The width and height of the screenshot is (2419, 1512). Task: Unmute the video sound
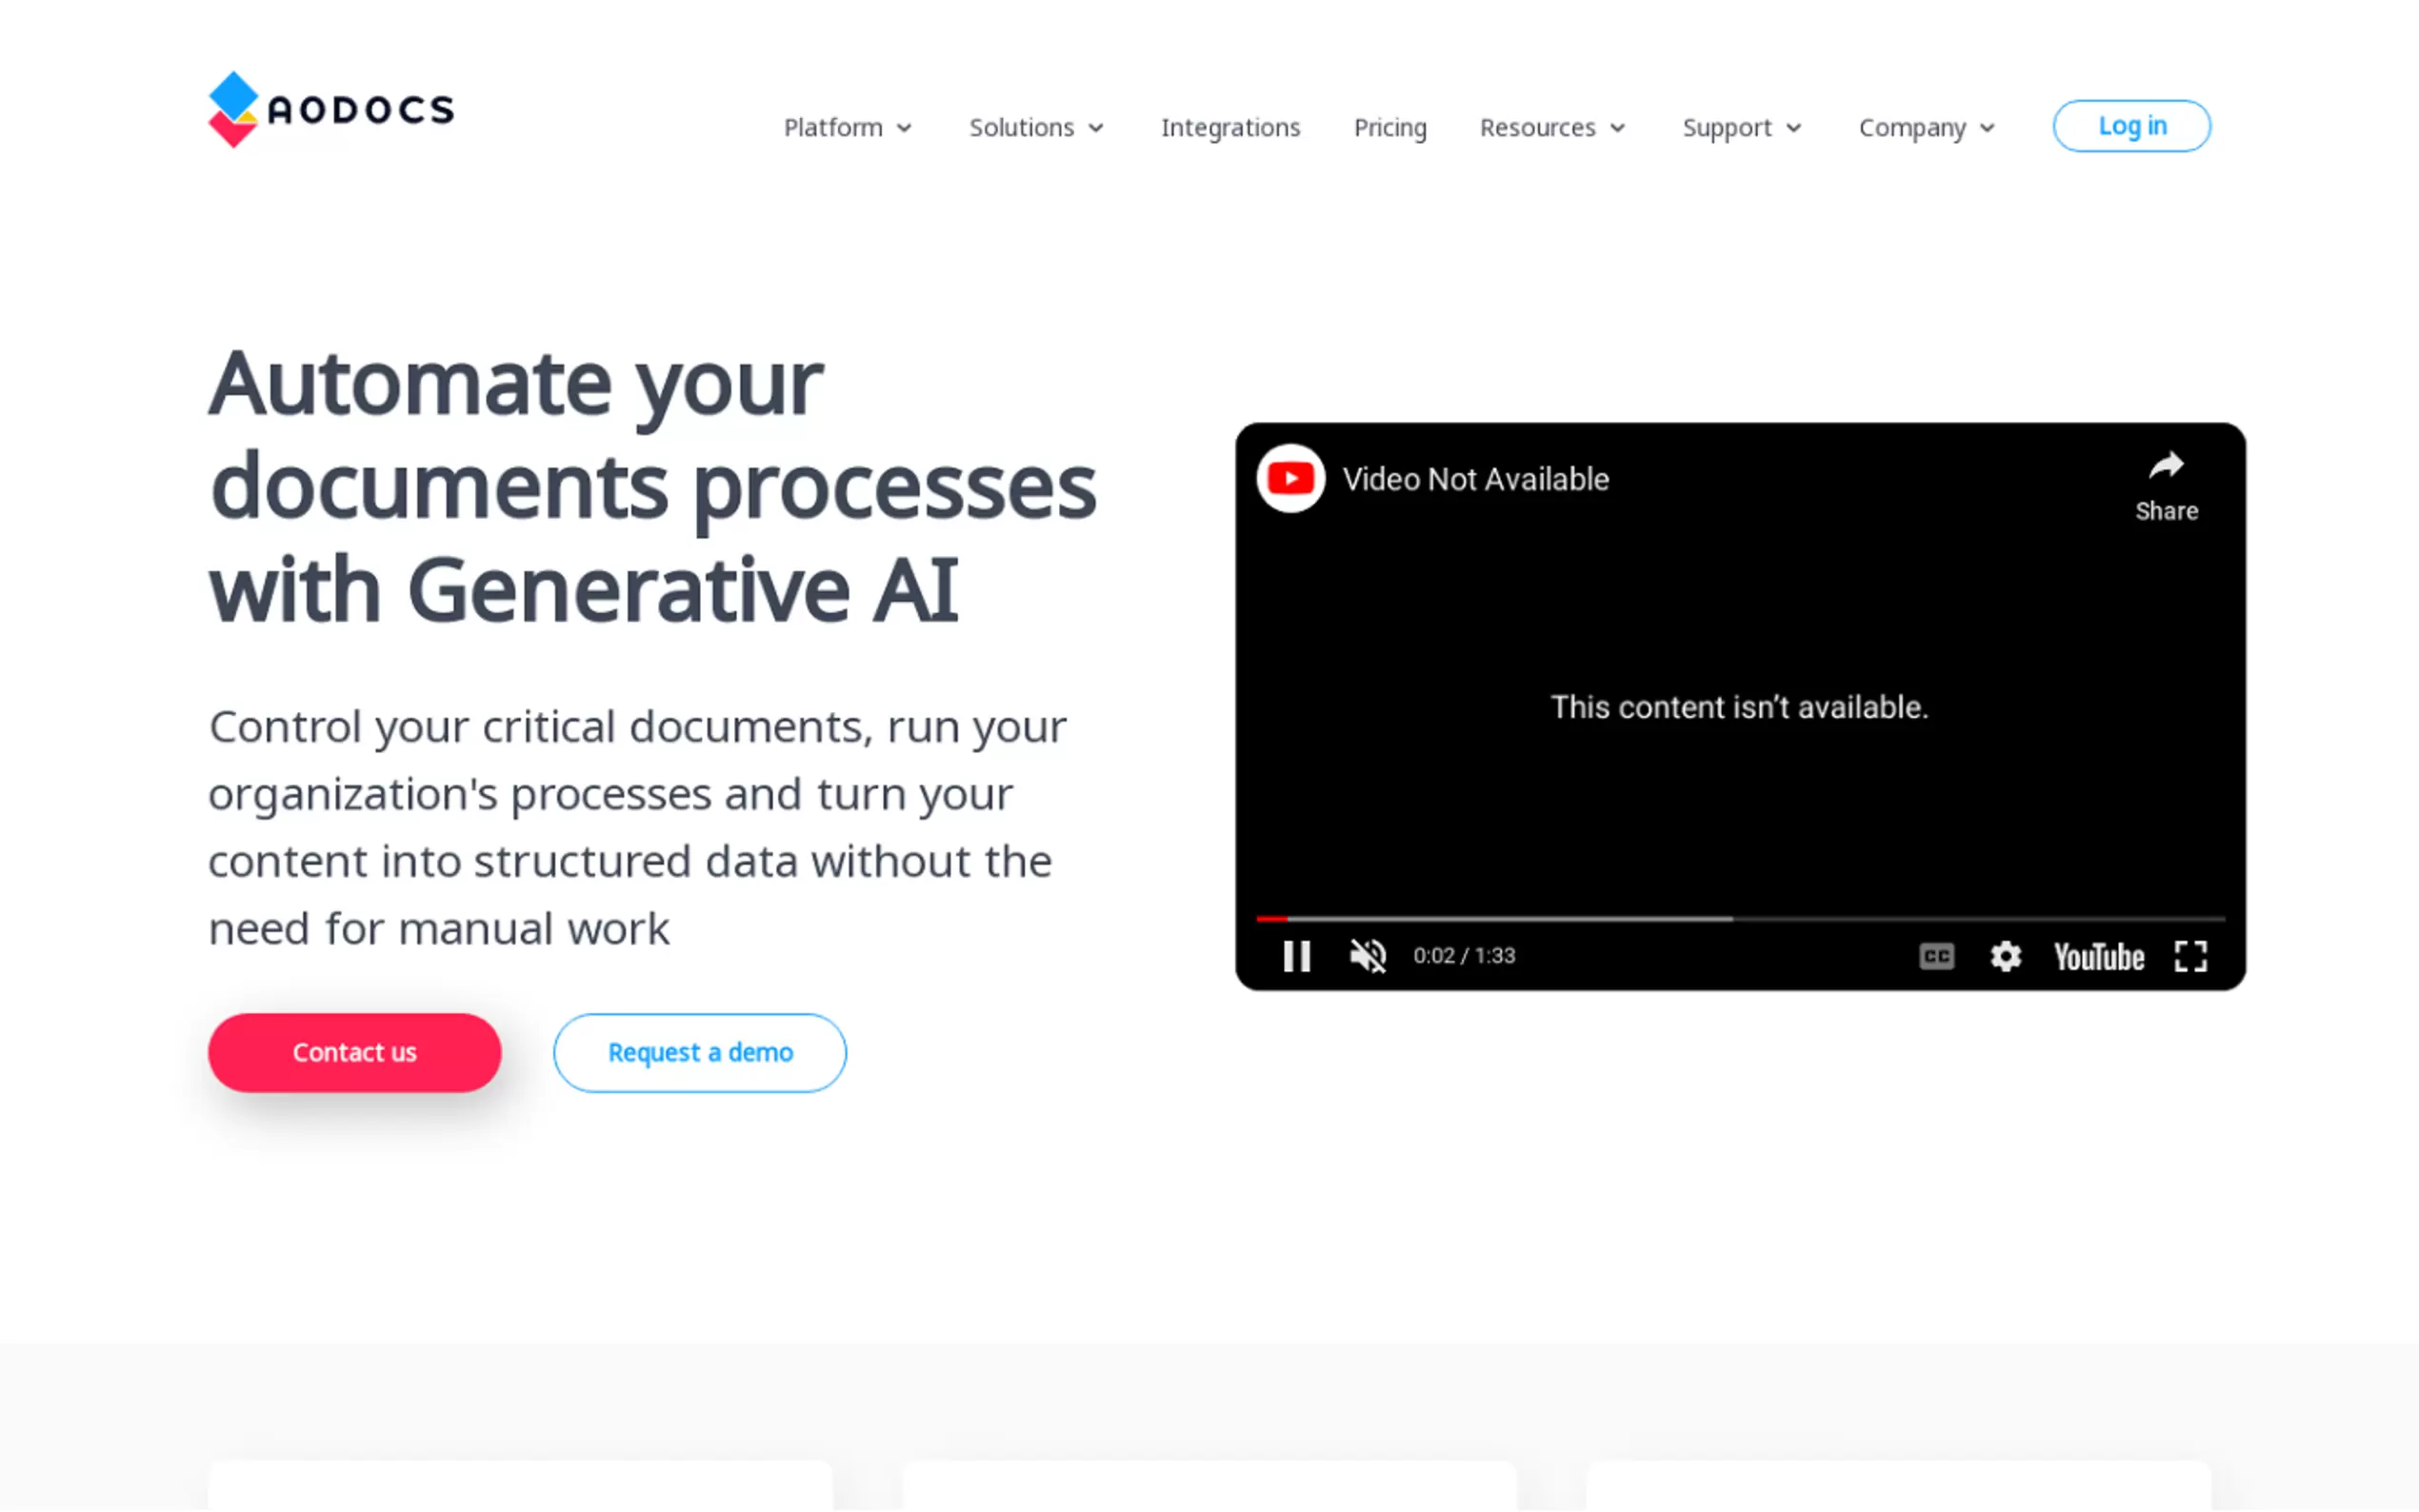1367,956
